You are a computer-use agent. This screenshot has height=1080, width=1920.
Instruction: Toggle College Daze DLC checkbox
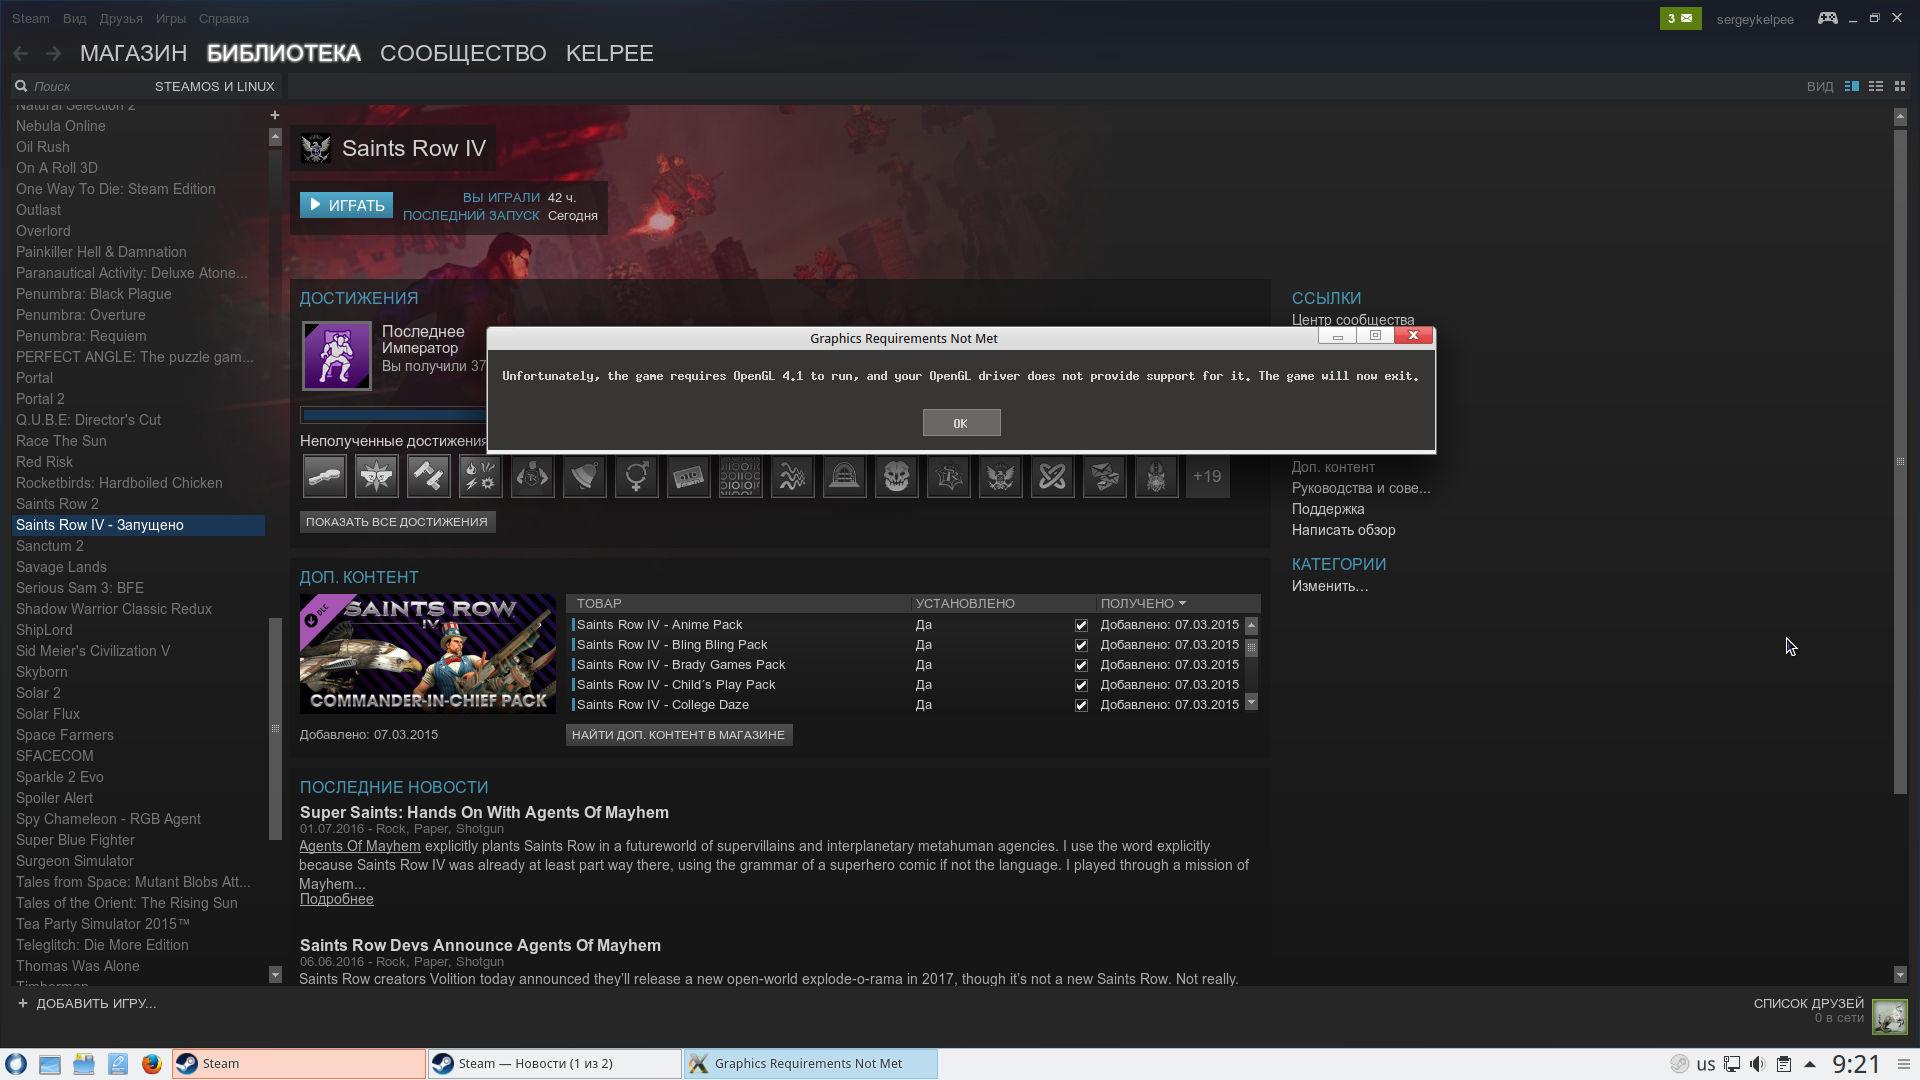(x=1081, y=705)
